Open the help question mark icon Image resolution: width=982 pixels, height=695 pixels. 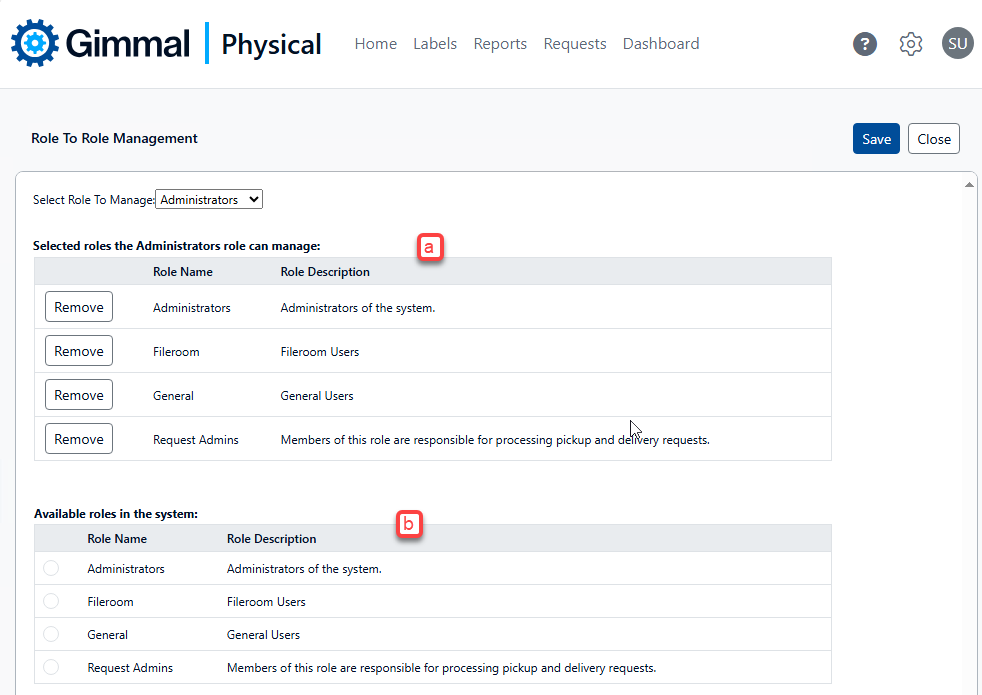tap(865, 44)
